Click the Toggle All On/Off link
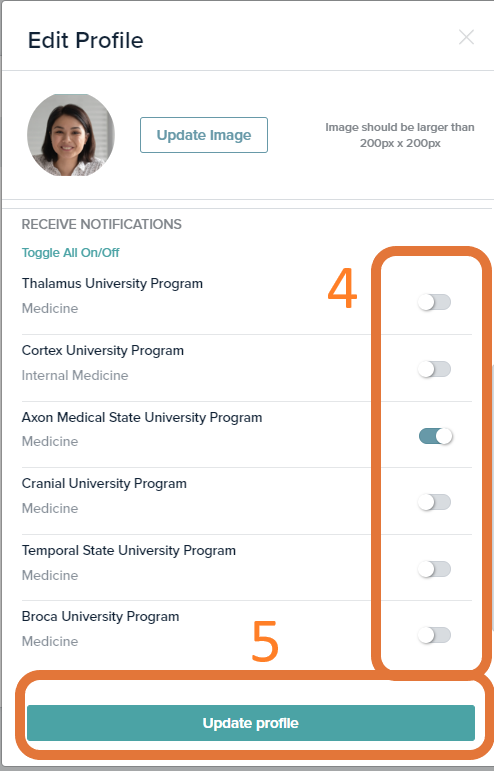 pos(71,253)
